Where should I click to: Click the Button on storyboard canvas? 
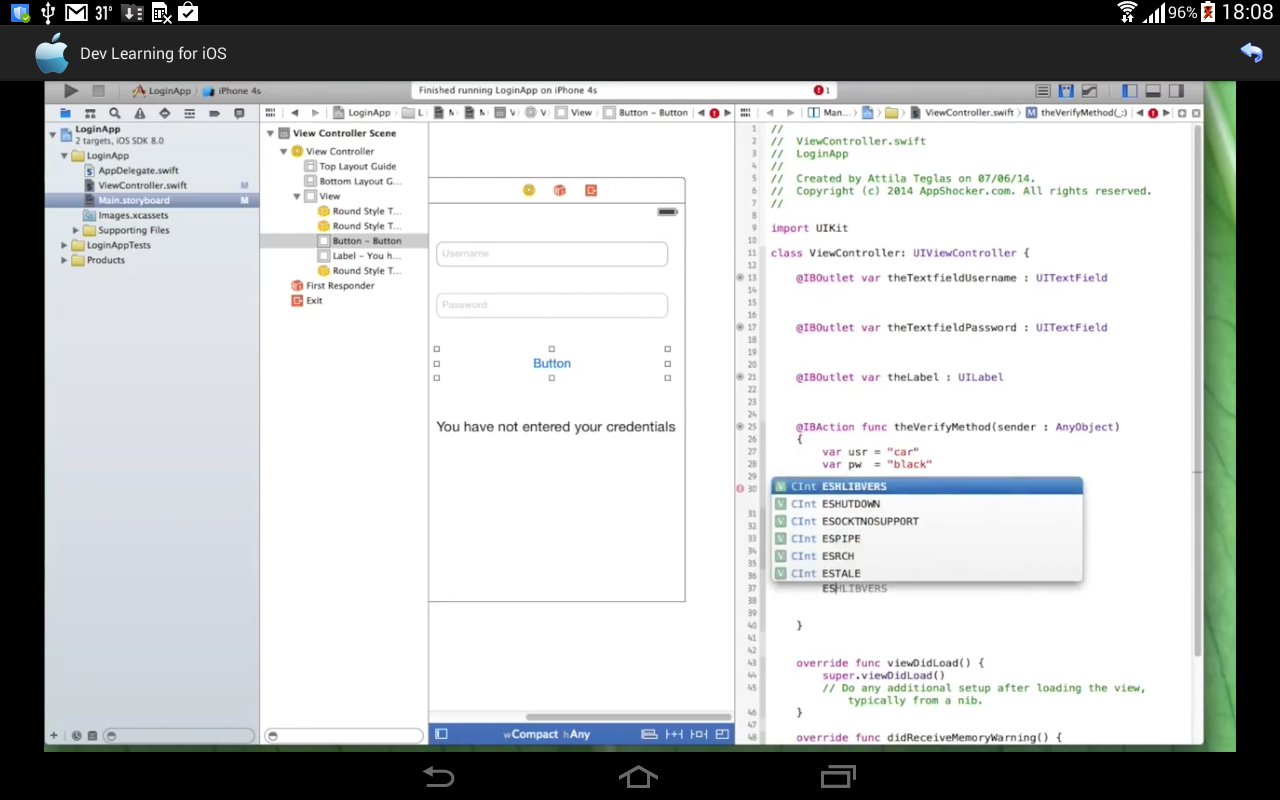click(552, 364)
